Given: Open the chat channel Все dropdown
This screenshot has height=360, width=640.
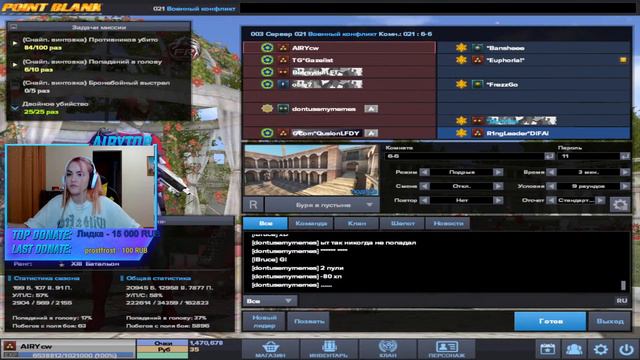Looking at the screenshot, I should pos(270,301).
